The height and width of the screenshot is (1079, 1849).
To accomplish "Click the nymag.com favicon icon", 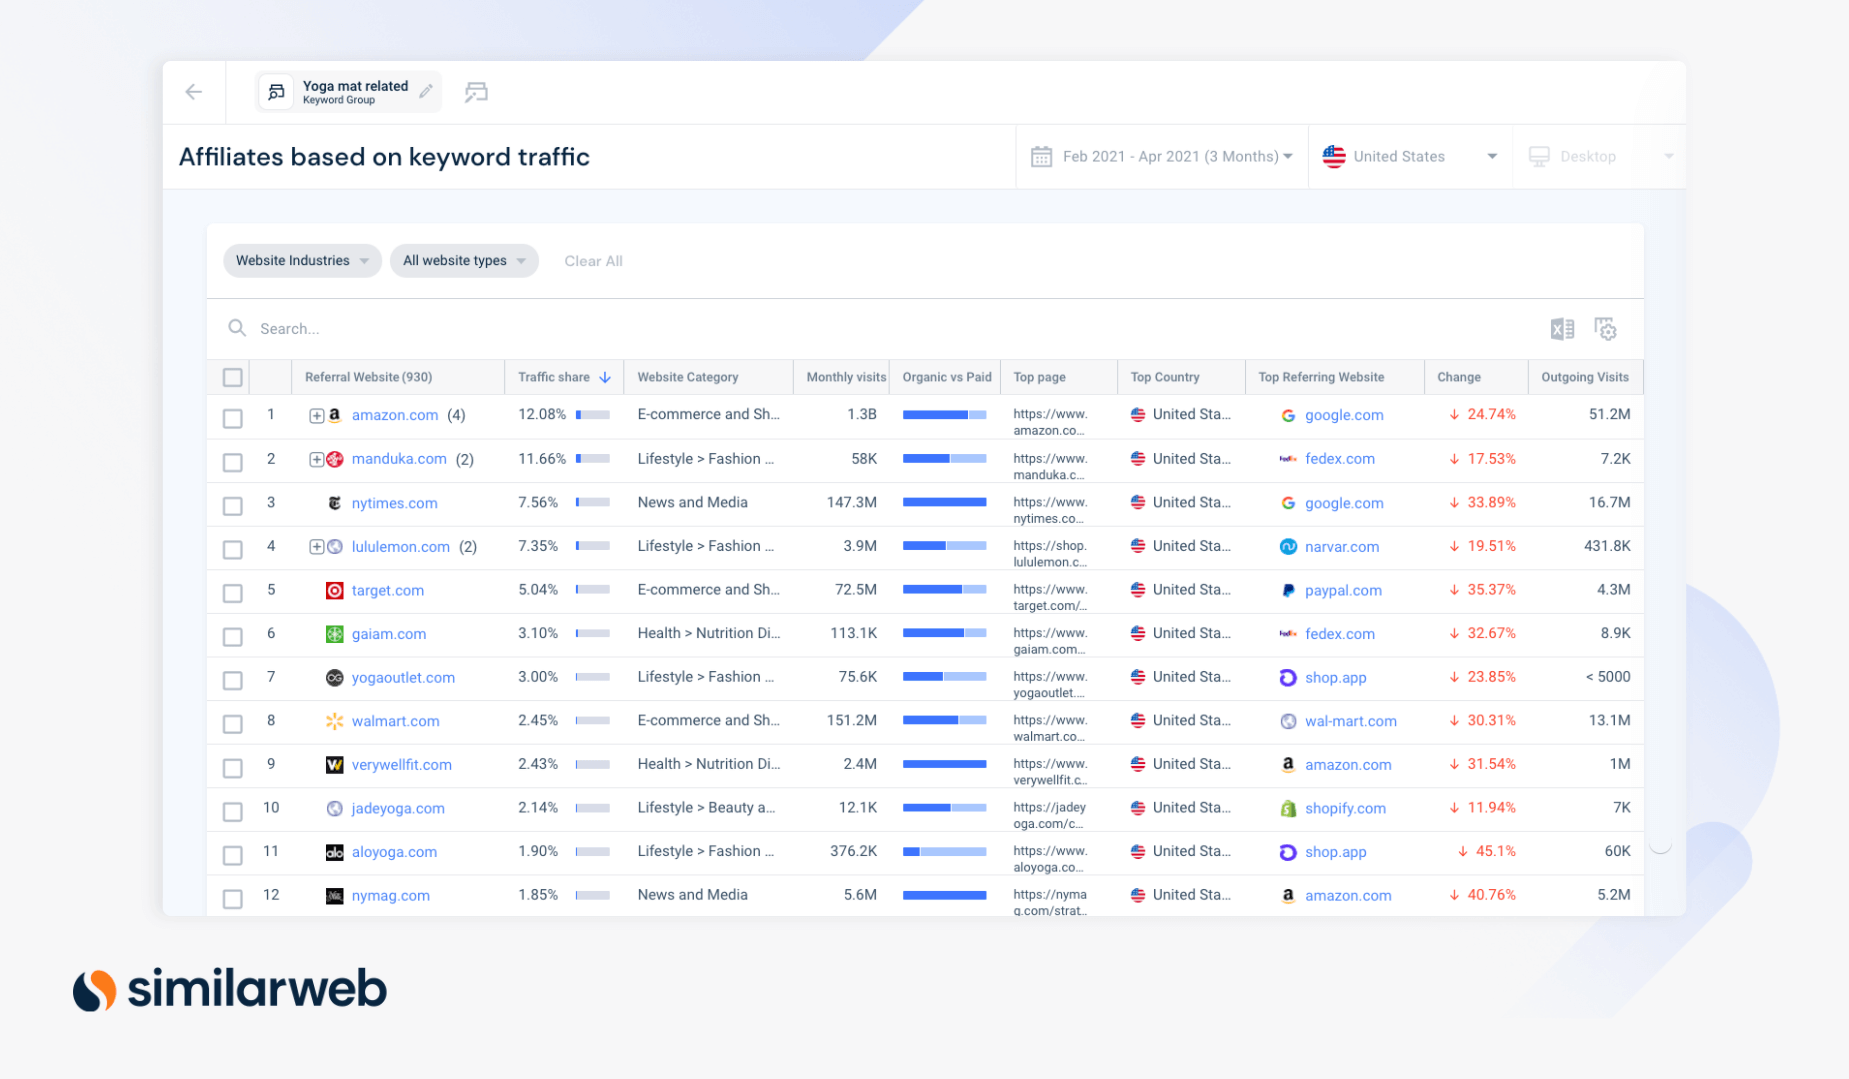I will [x=335, y=896].
